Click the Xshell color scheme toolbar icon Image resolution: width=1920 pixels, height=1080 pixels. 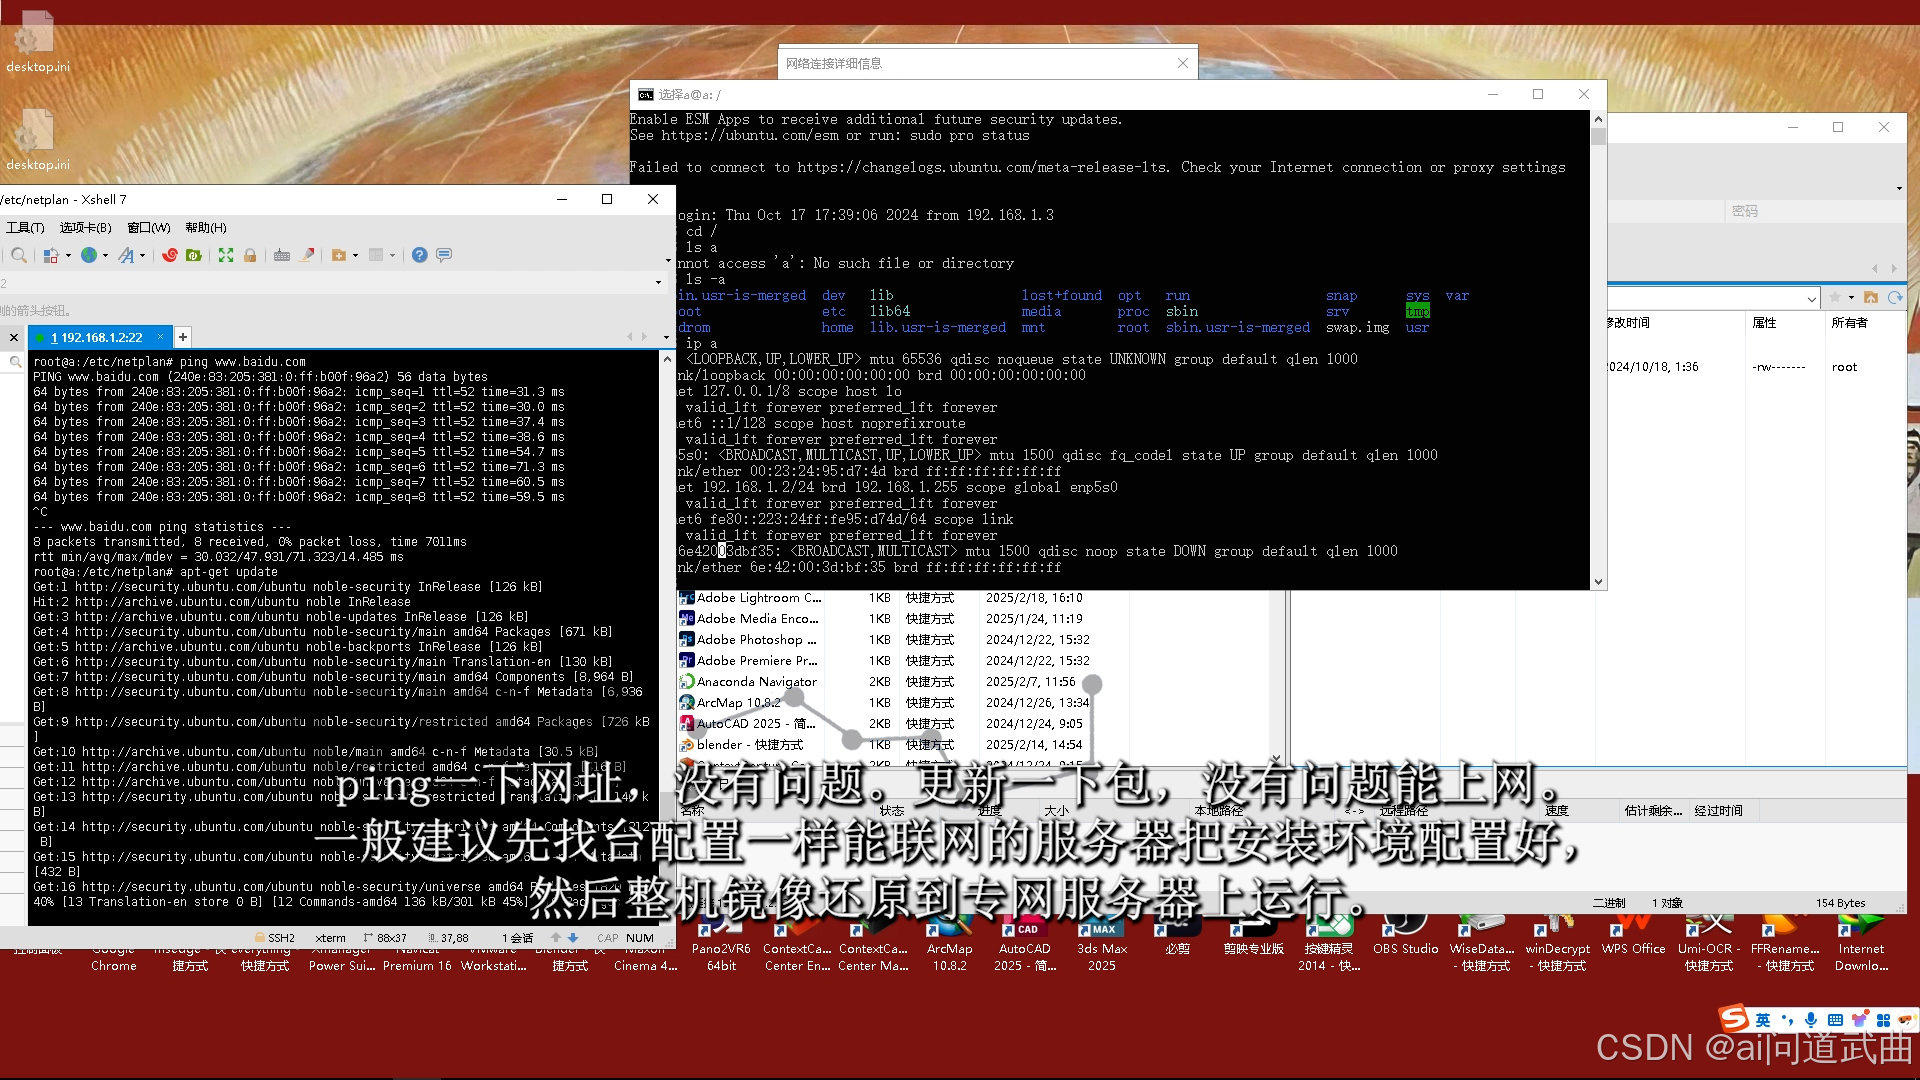(51, 255)
